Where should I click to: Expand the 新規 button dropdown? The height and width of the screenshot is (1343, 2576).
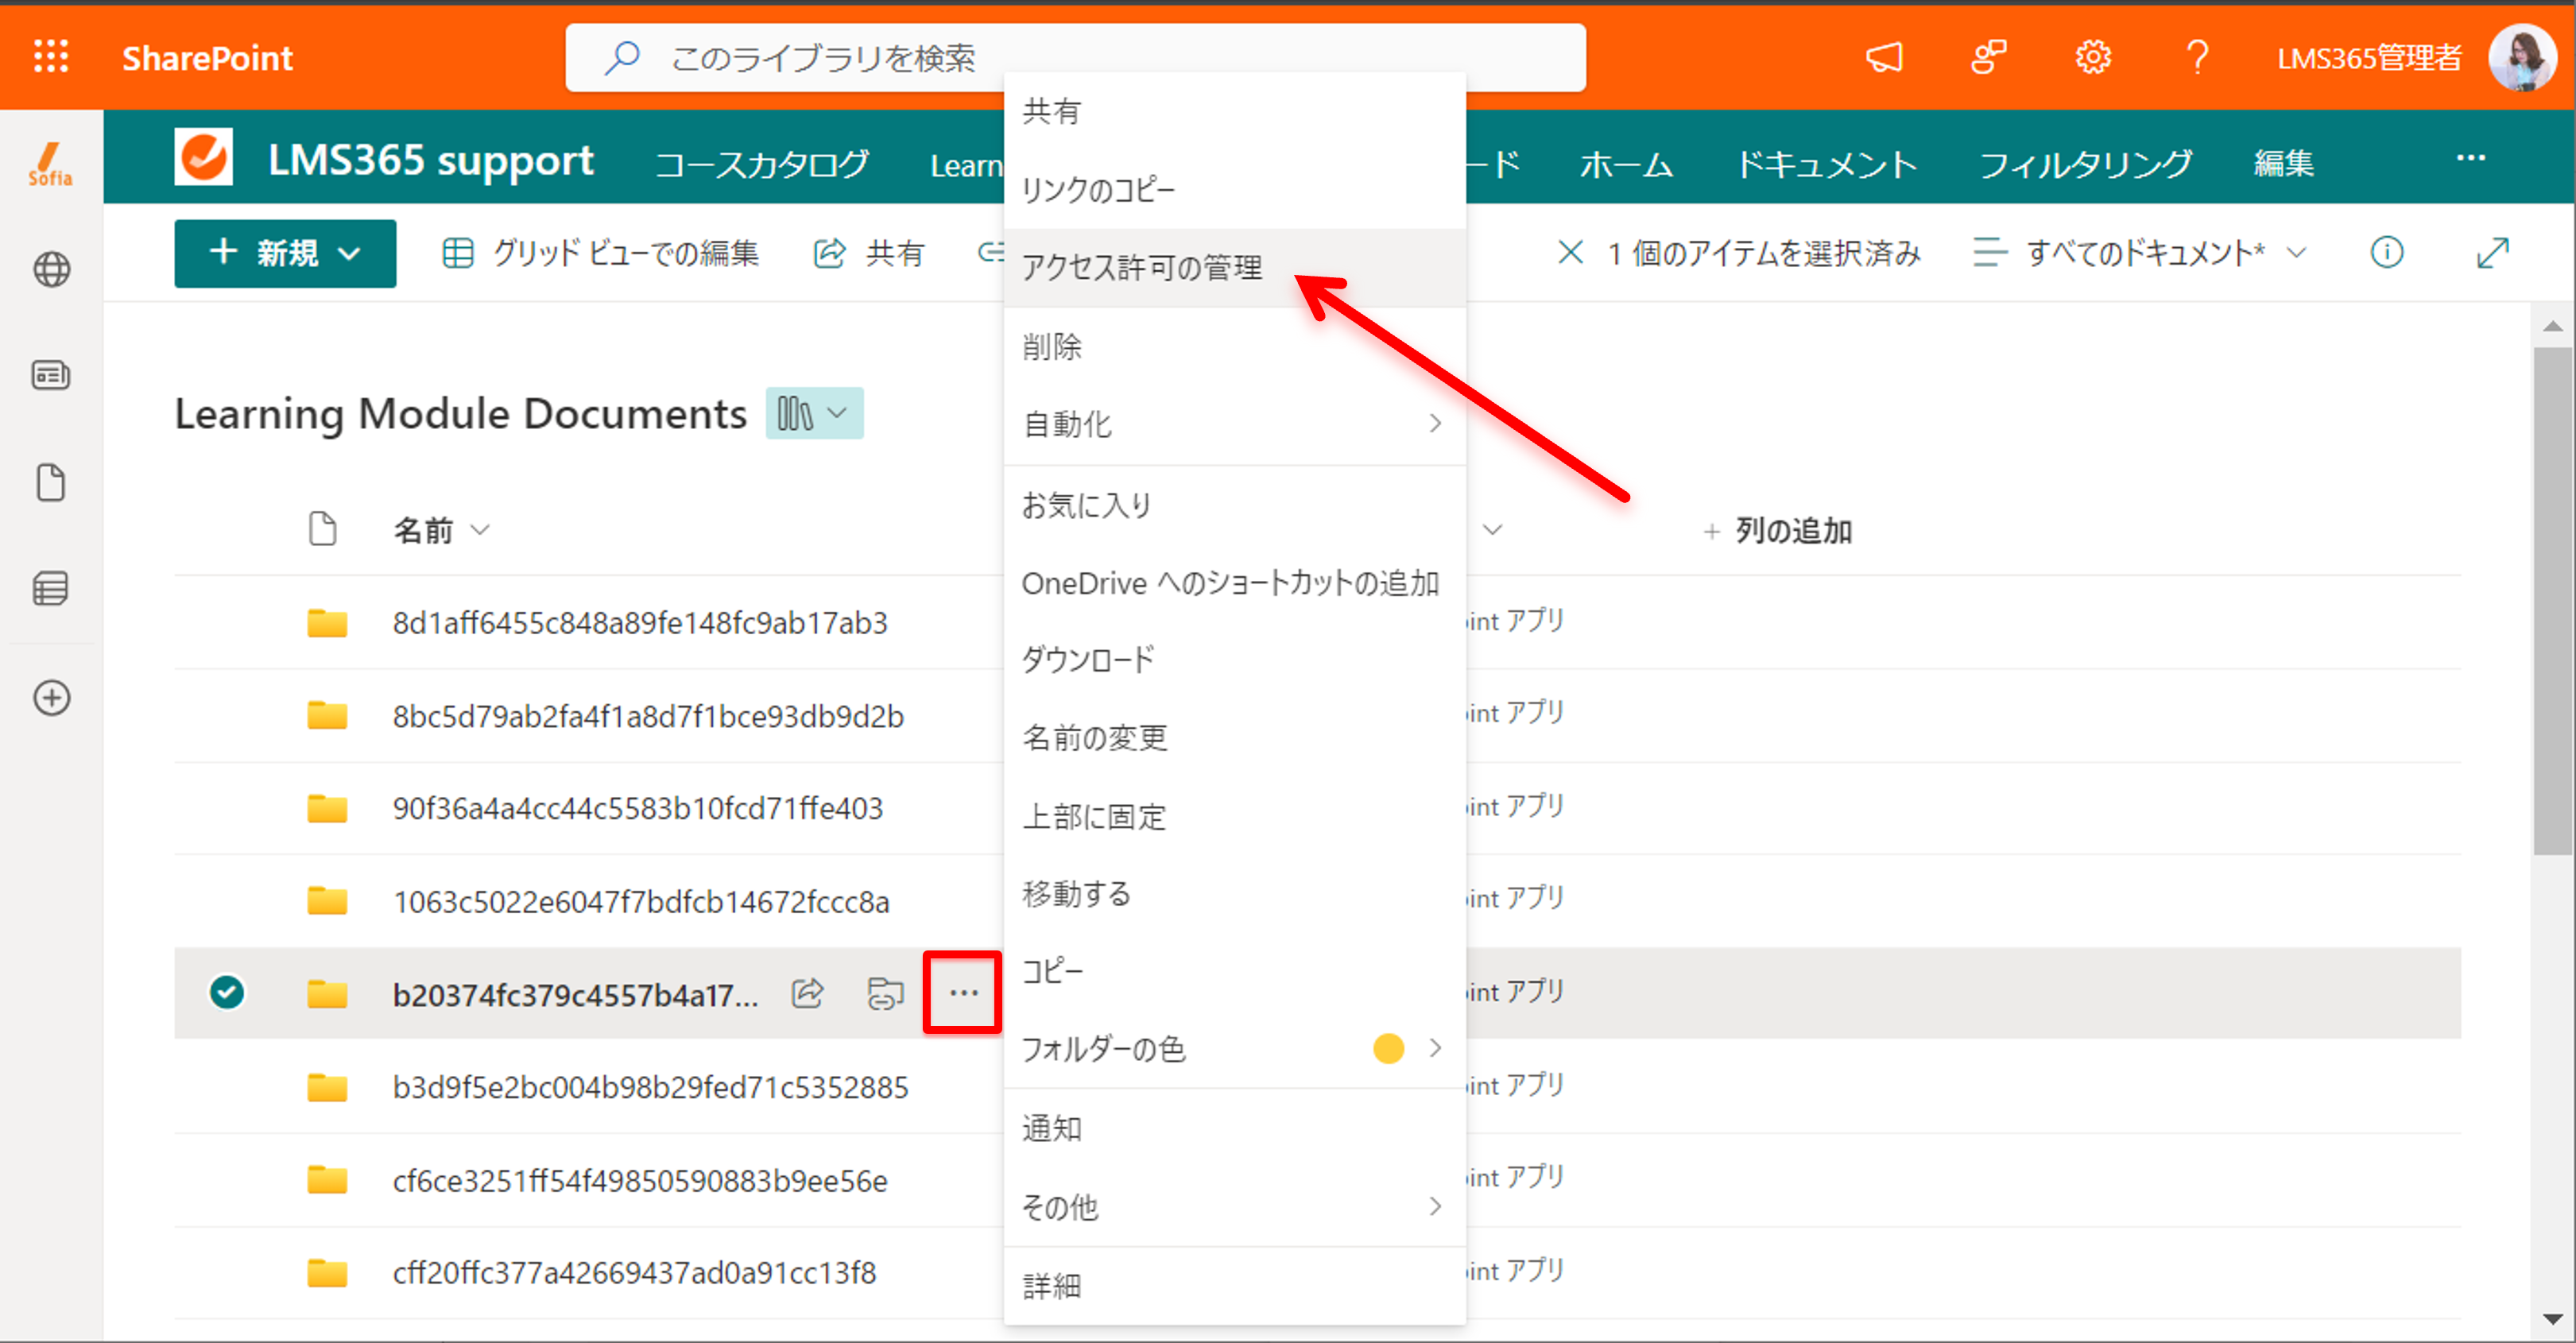(349, 253)
